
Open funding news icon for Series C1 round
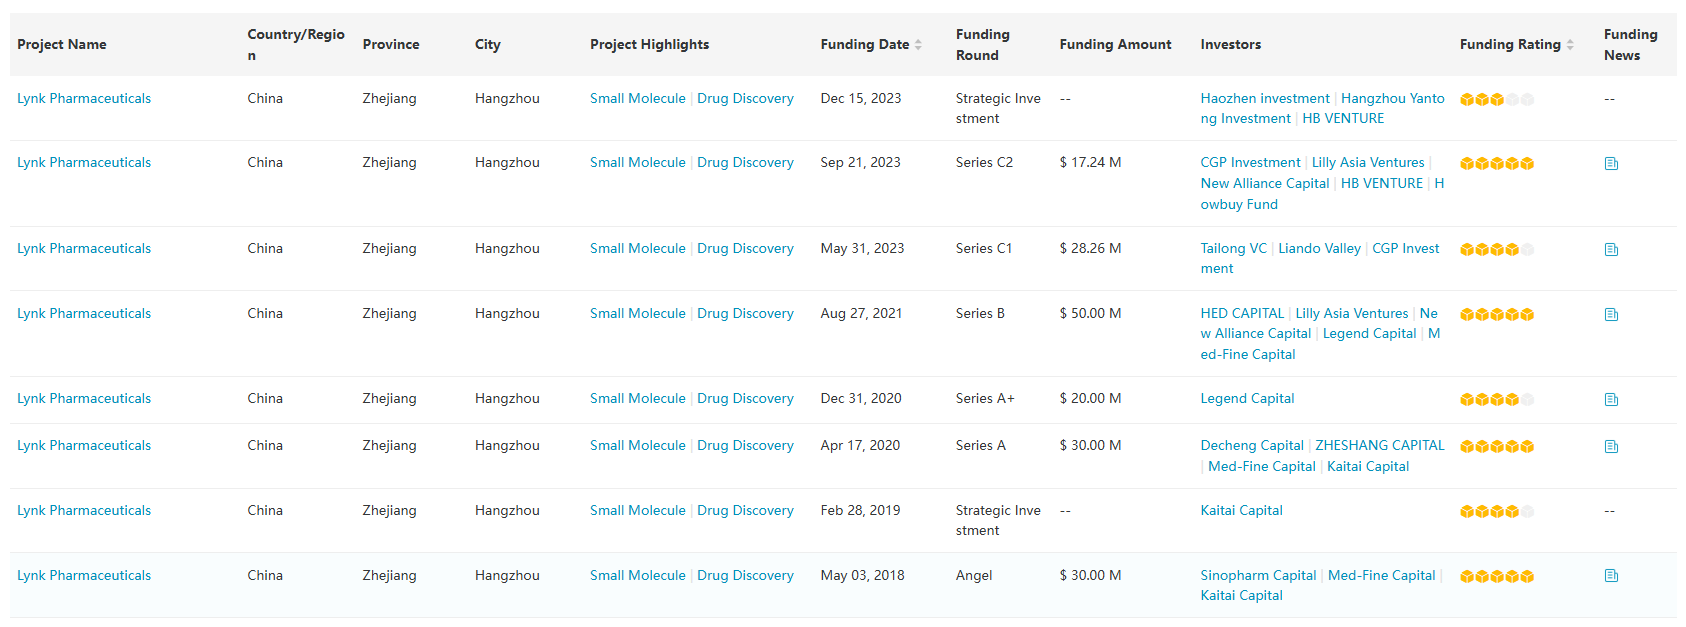point(1610,250)
